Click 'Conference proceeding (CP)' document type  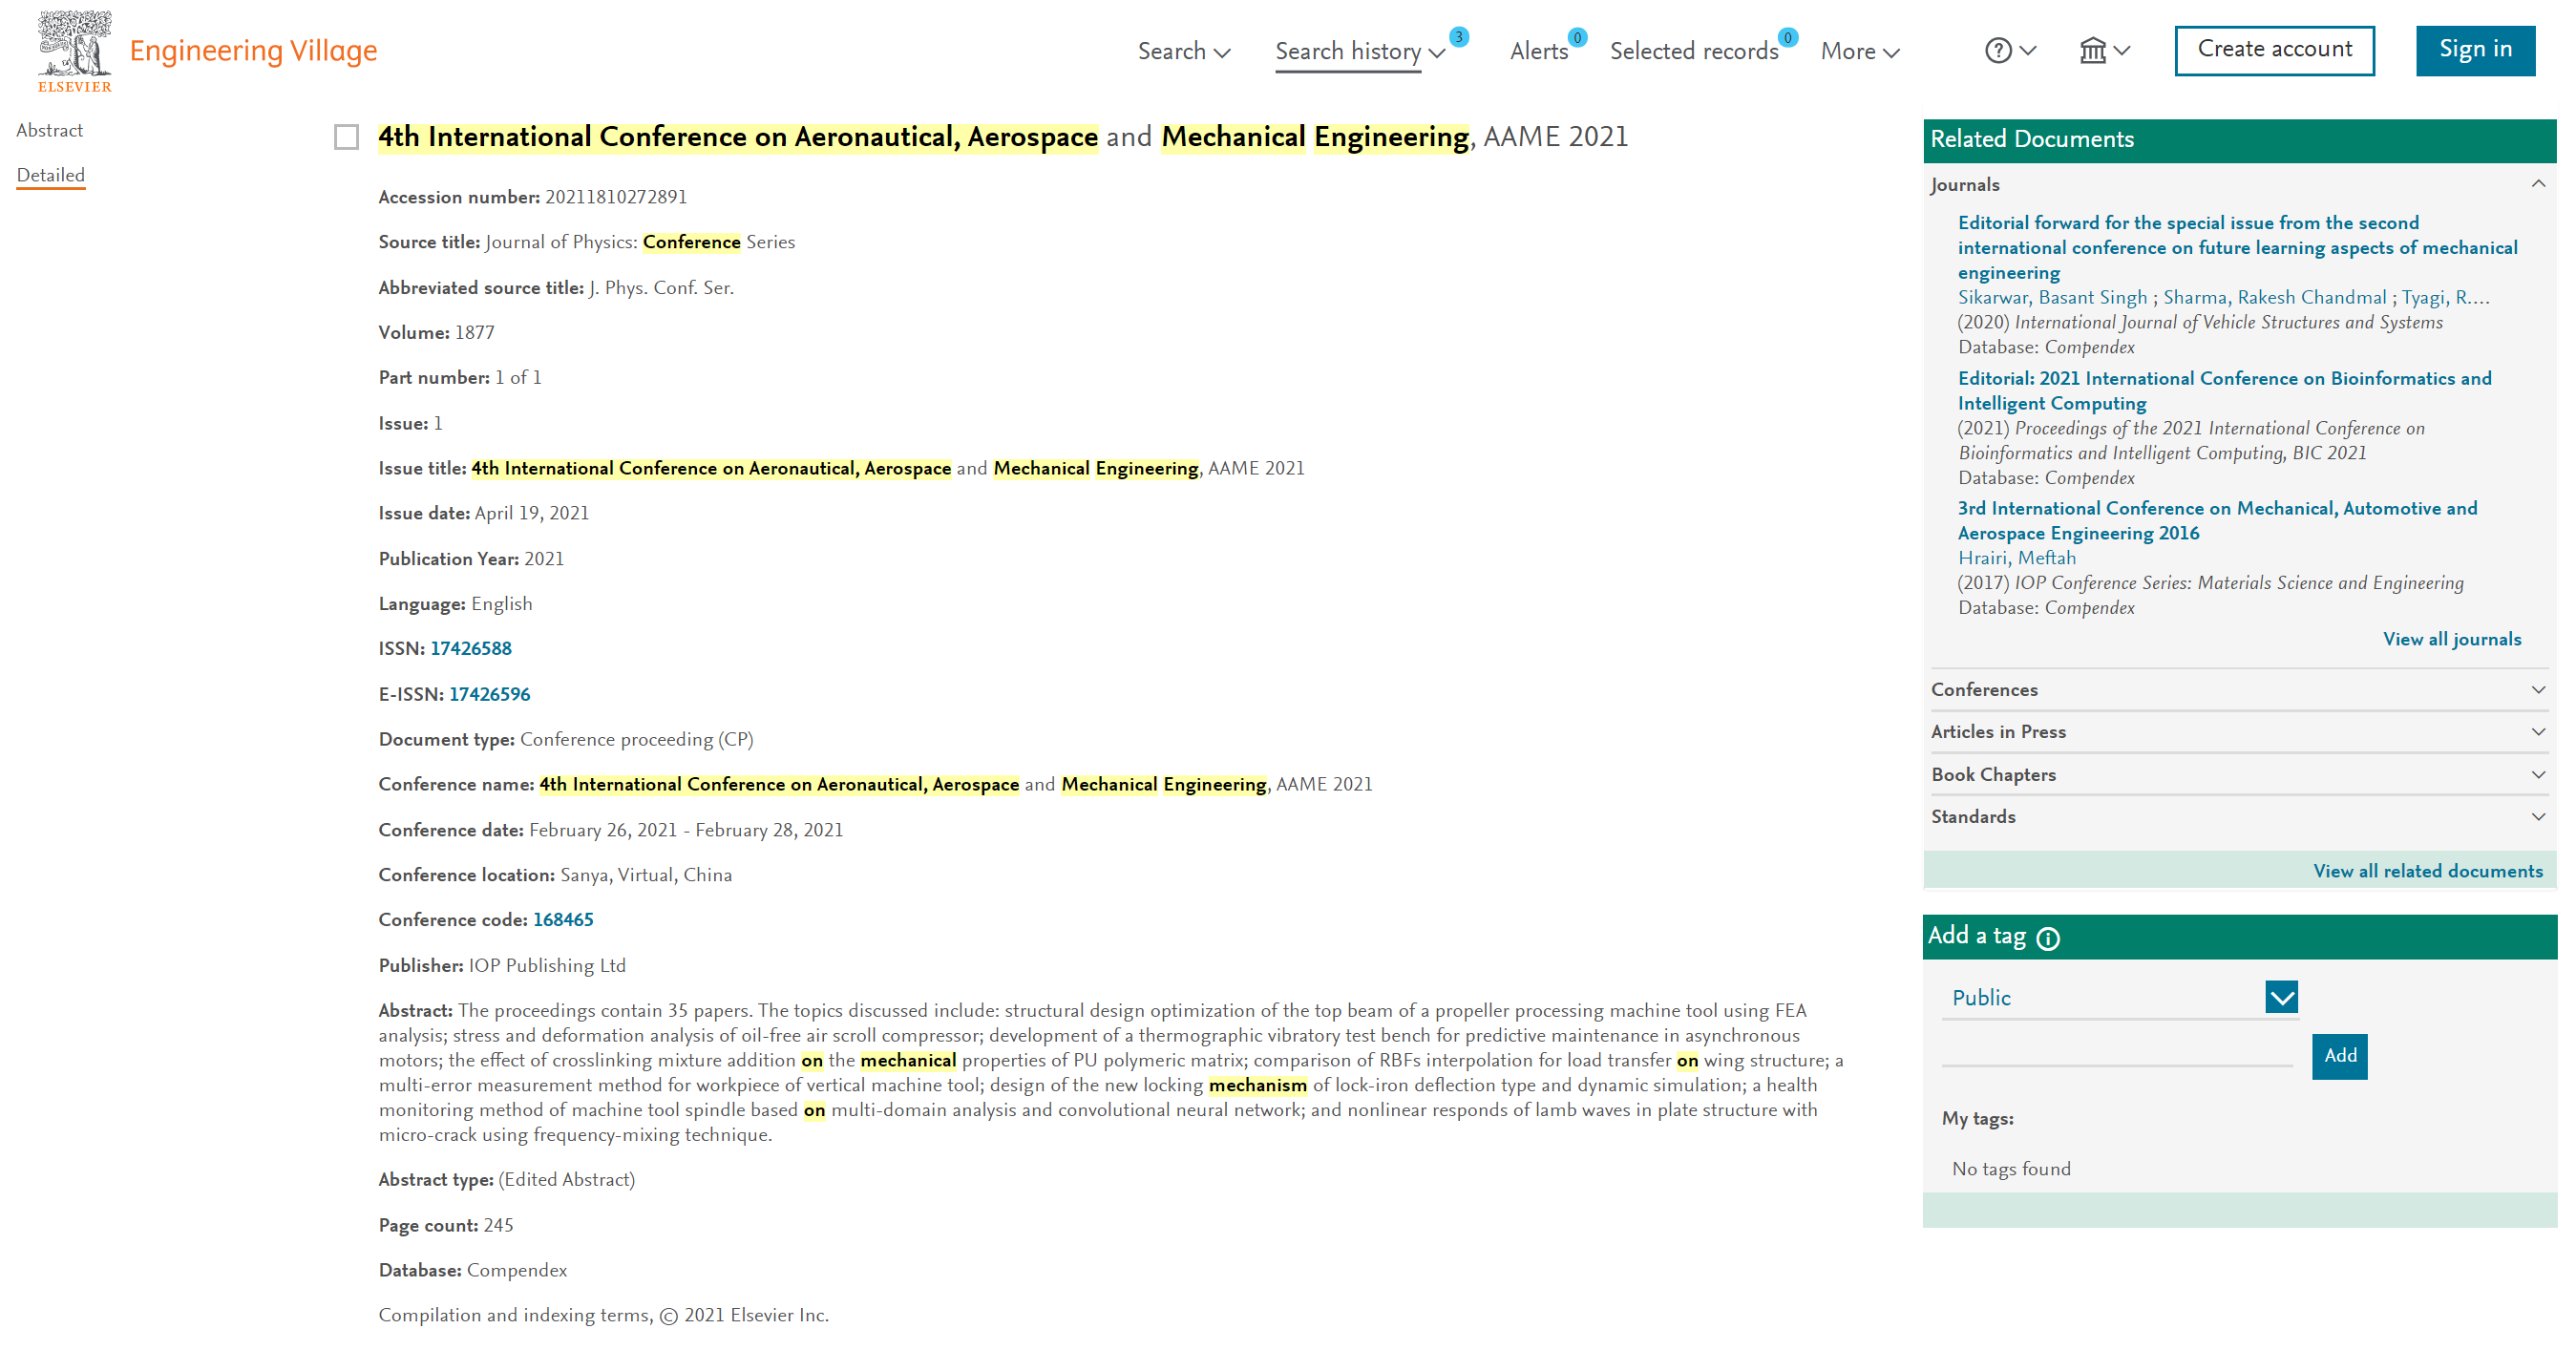636,739
